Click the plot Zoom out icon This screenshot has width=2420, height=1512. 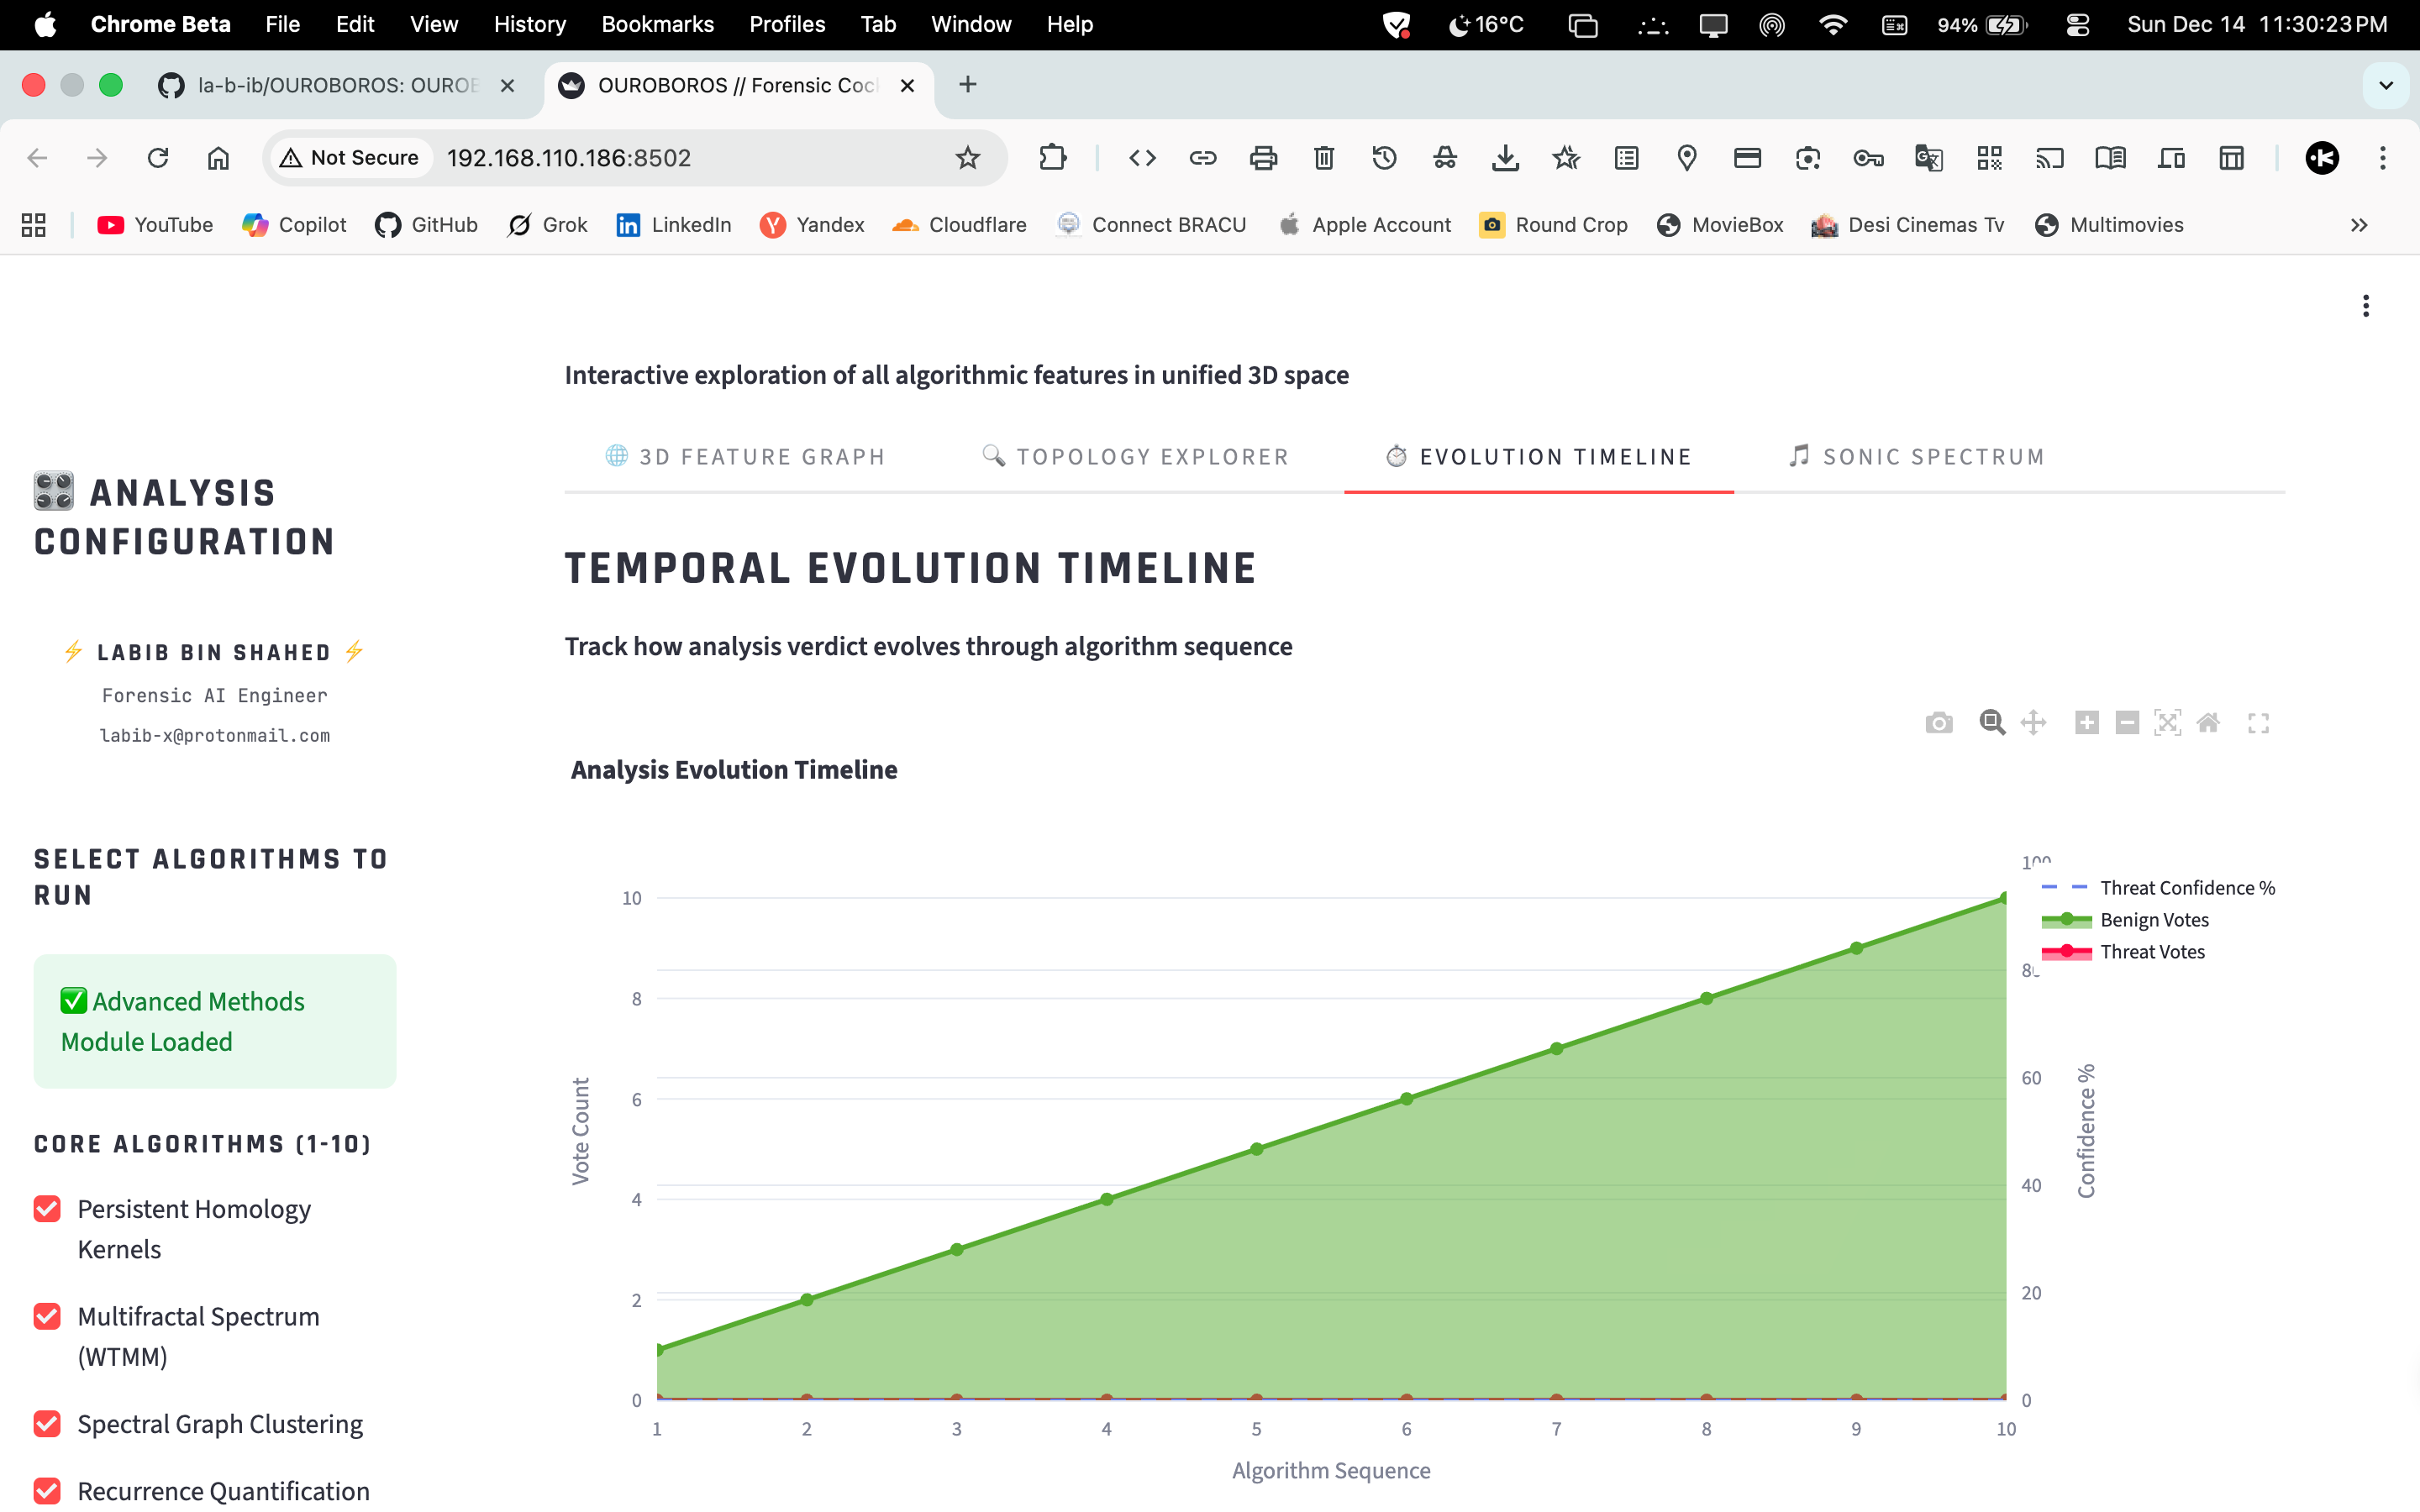click(2127, 723)
